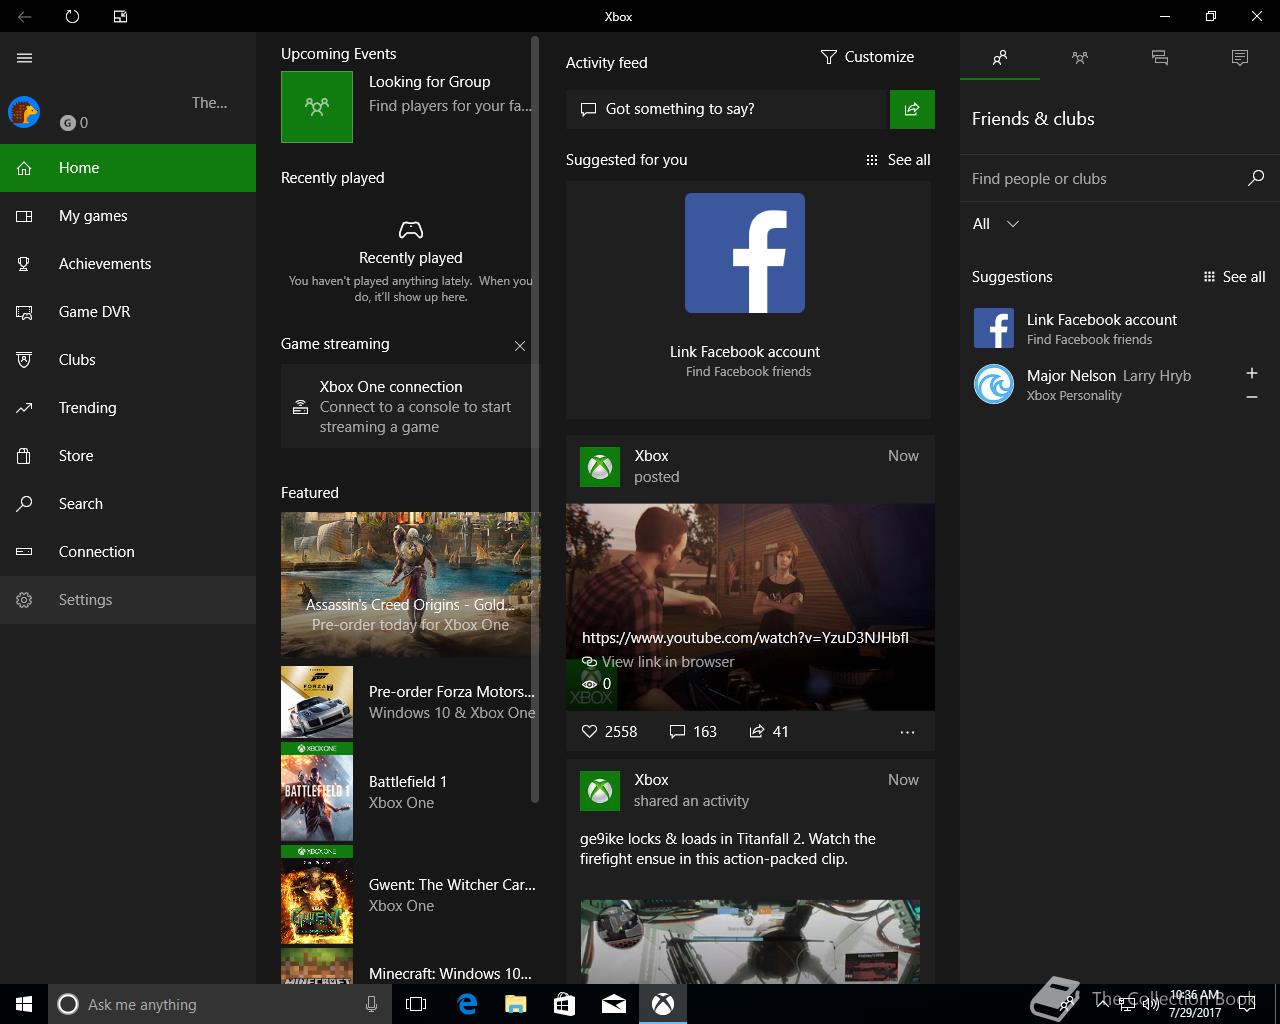Open Assassin's Creed Origins featured banner
The image size is (1280, 1024).
coord(410,584)
